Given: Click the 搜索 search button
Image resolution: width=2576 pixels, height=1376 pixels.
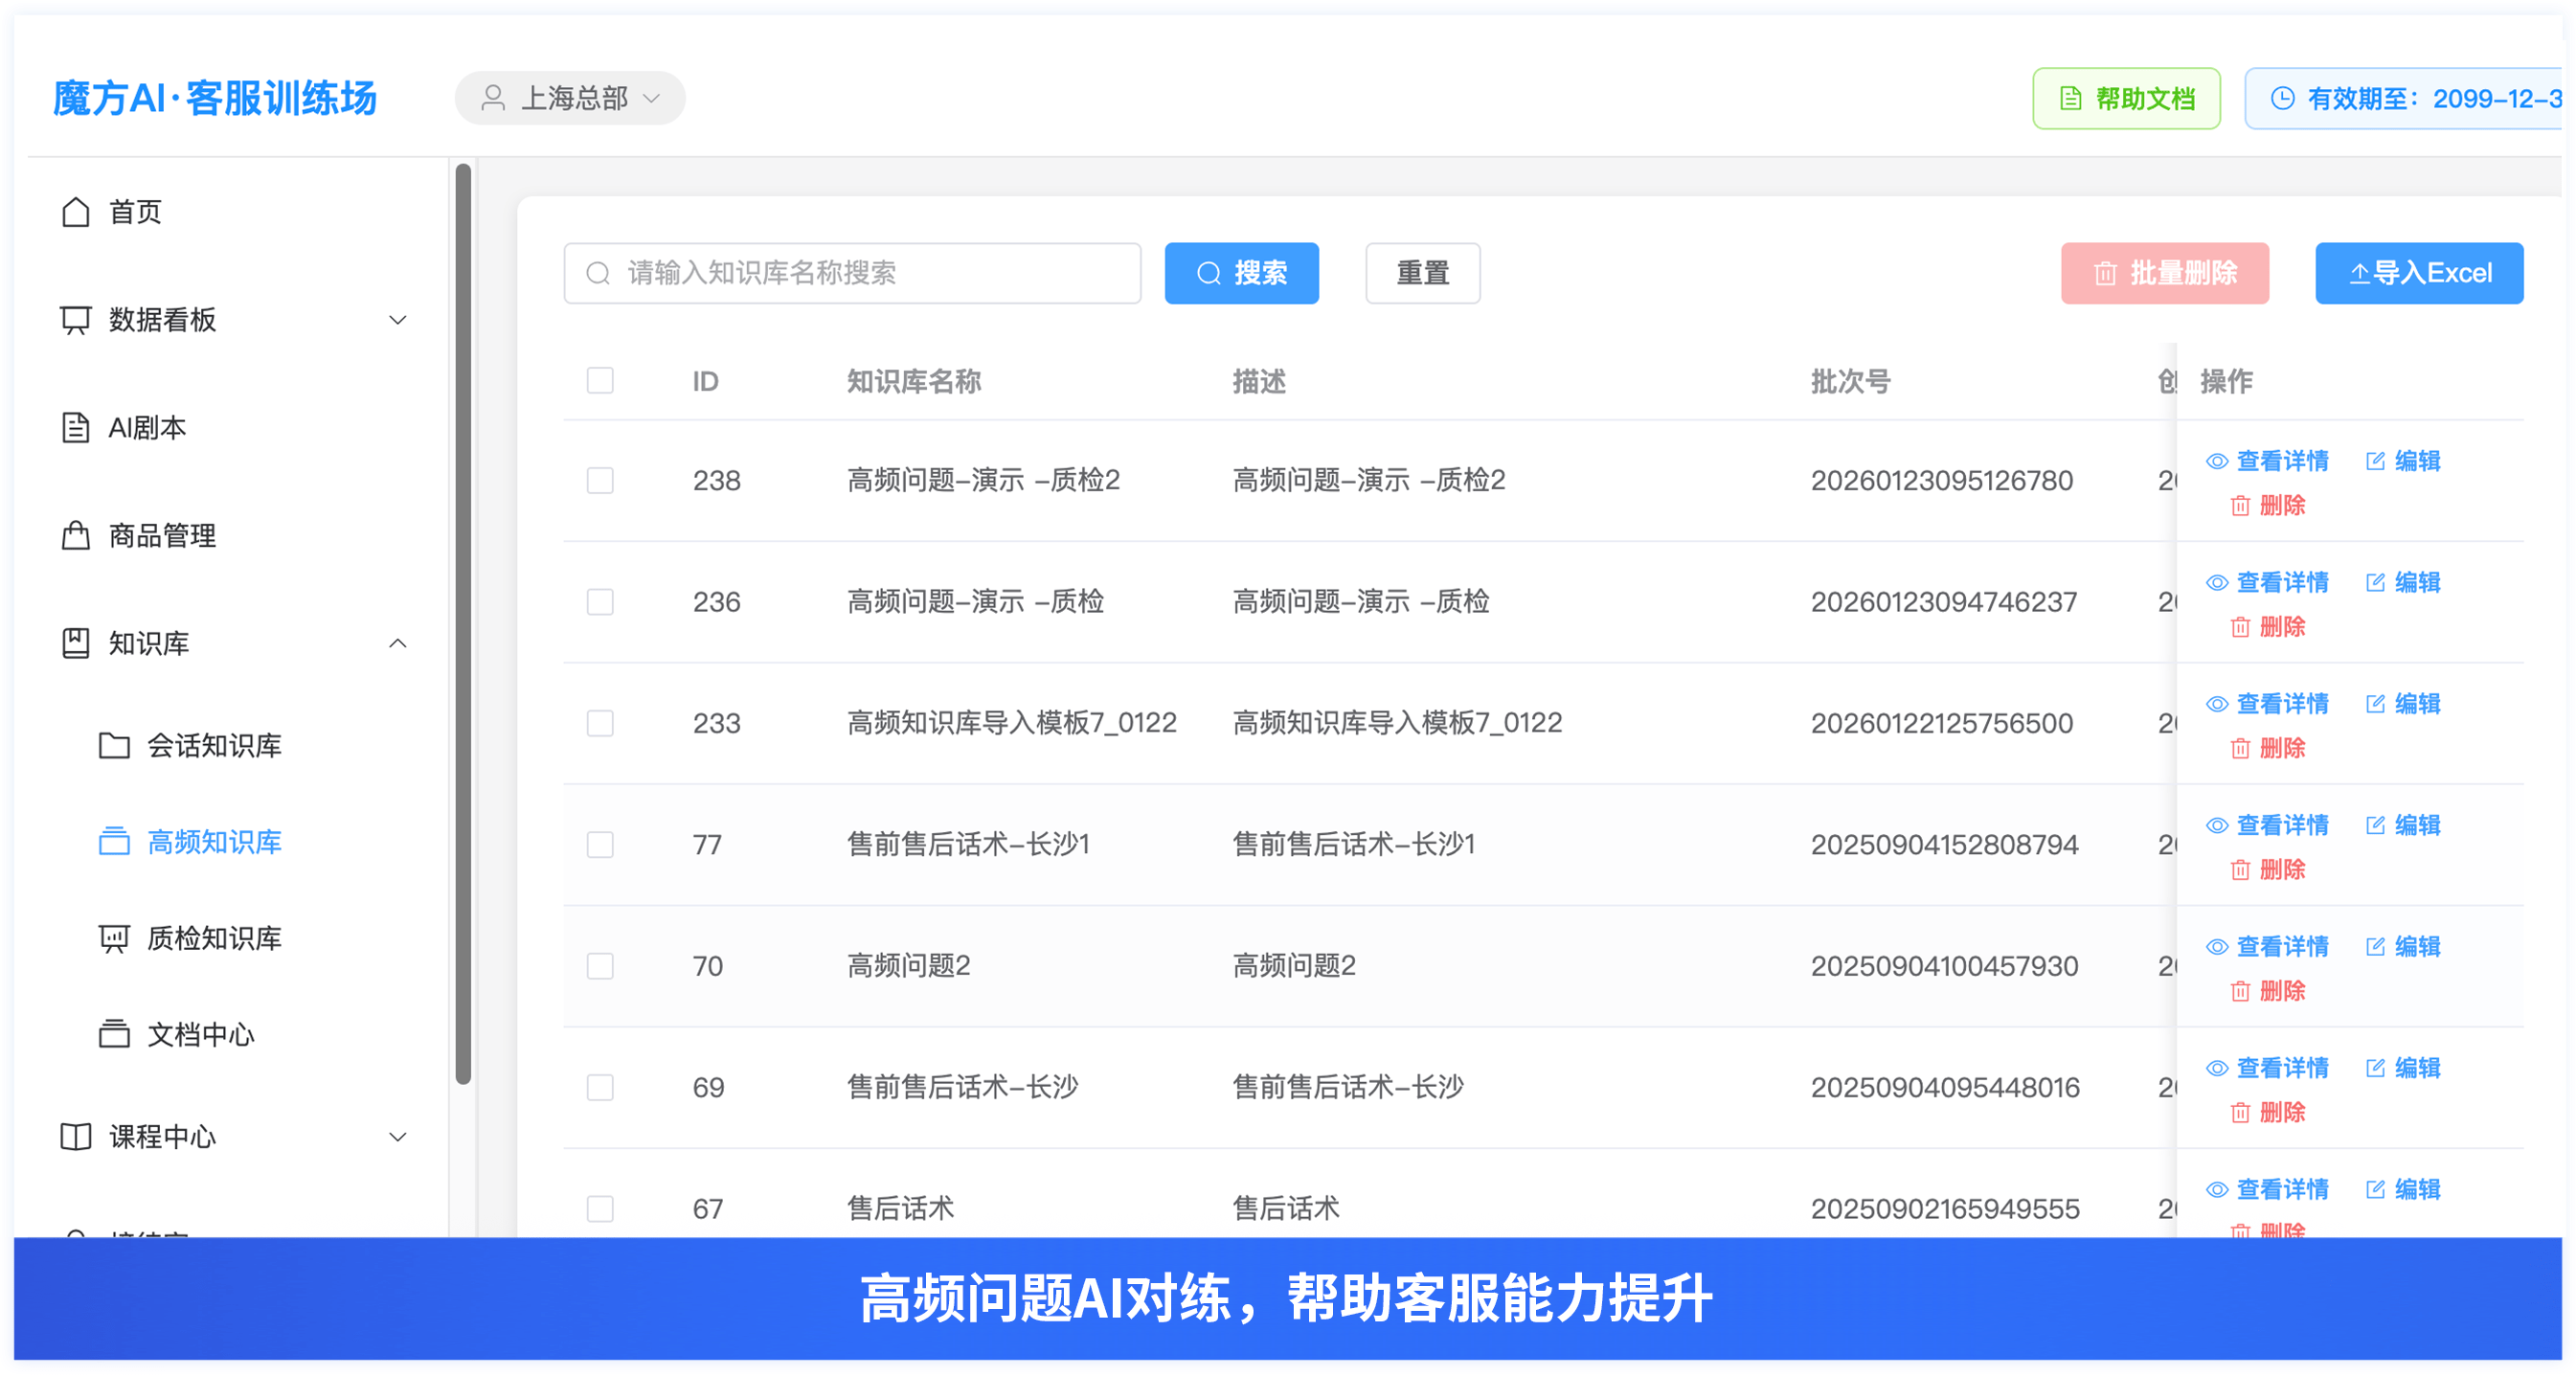Looking at the screenshot, I should click(x=1241, y=273).
